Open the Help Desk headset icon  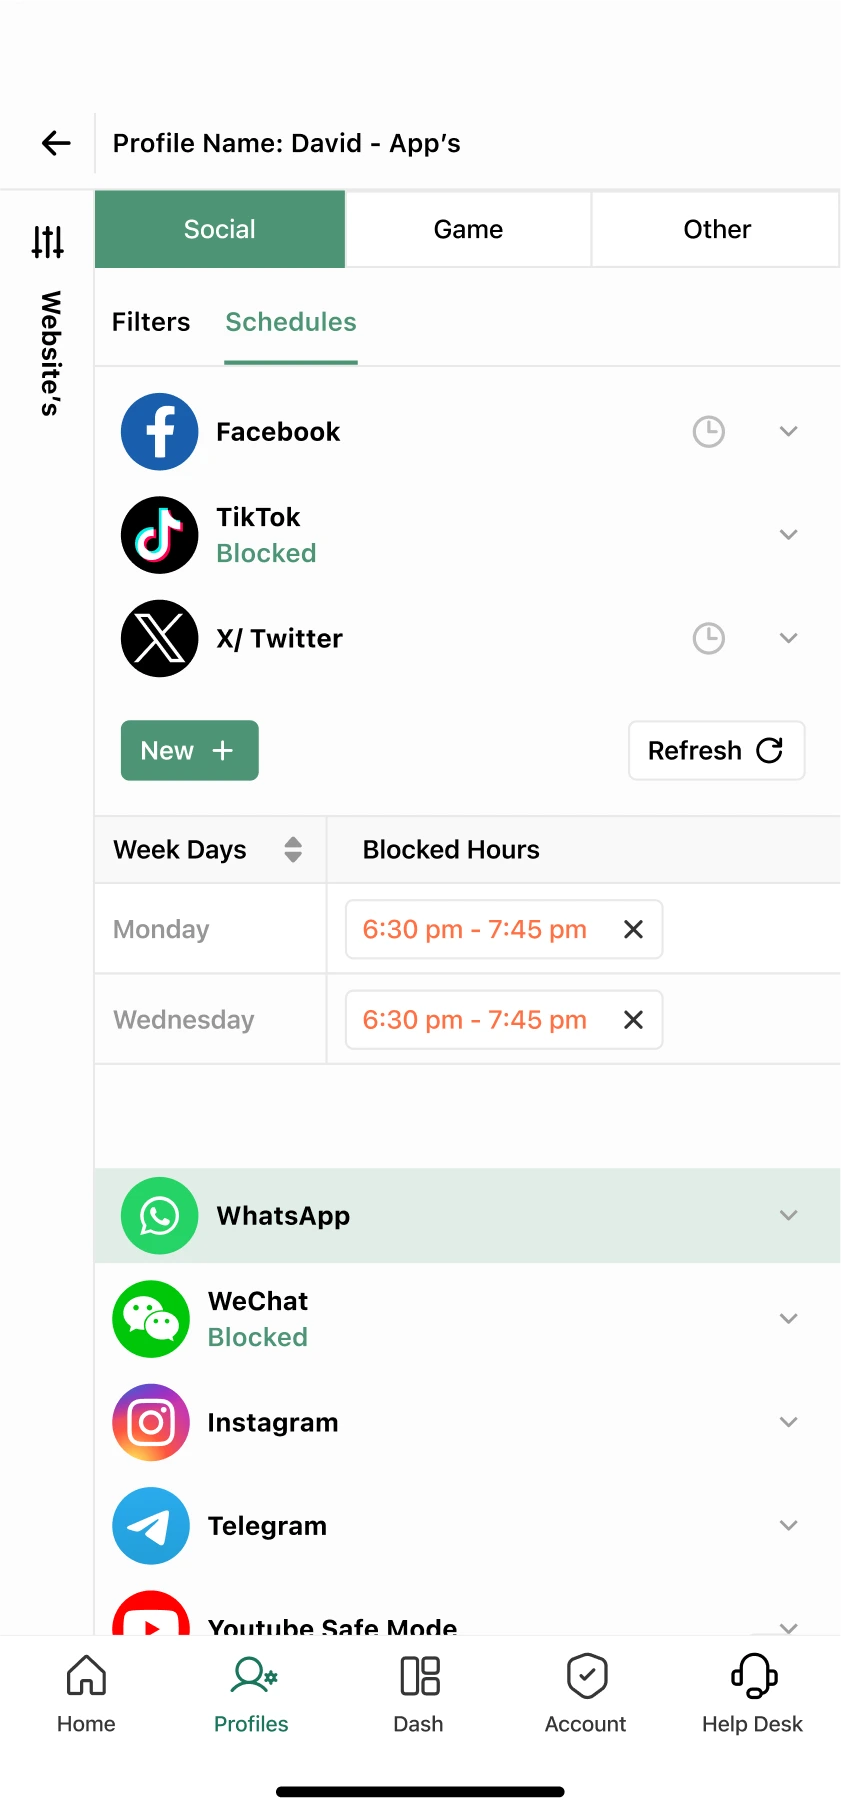click(x=753, y=1676)
